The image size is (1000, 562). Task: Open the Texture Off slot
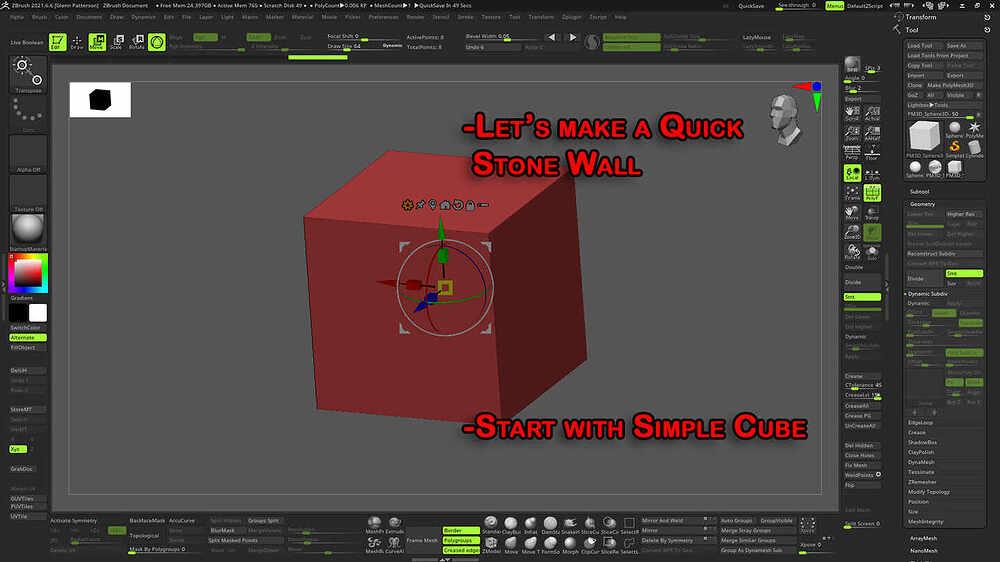[28, 193]
